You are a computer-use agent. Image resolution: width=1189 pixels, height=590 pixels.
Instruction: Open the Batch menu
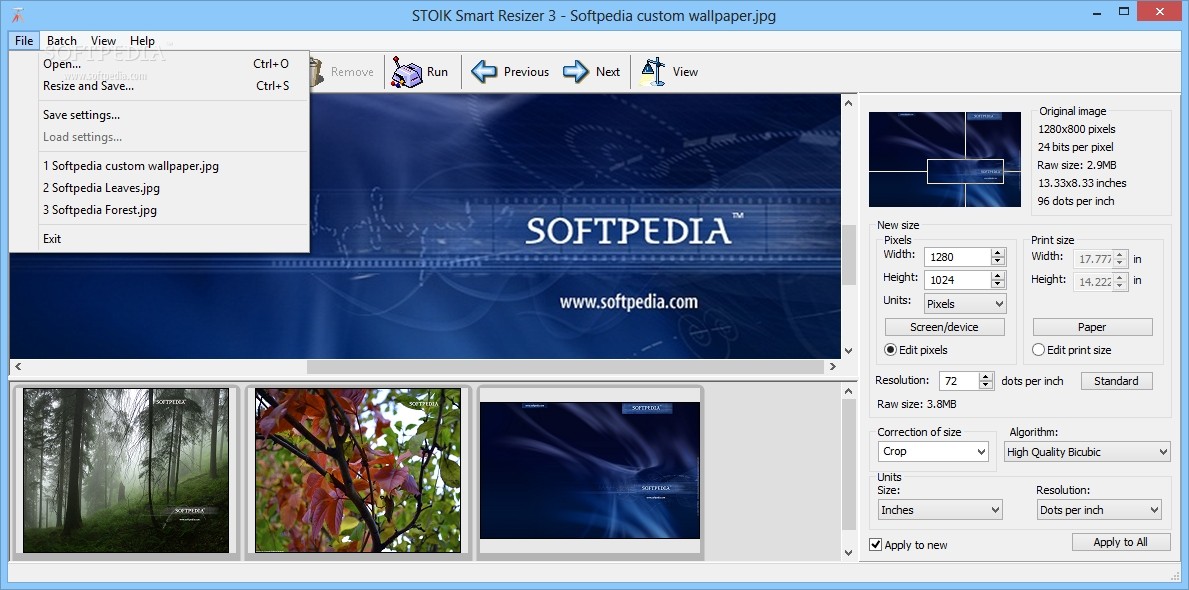click(x=61, y=41)
